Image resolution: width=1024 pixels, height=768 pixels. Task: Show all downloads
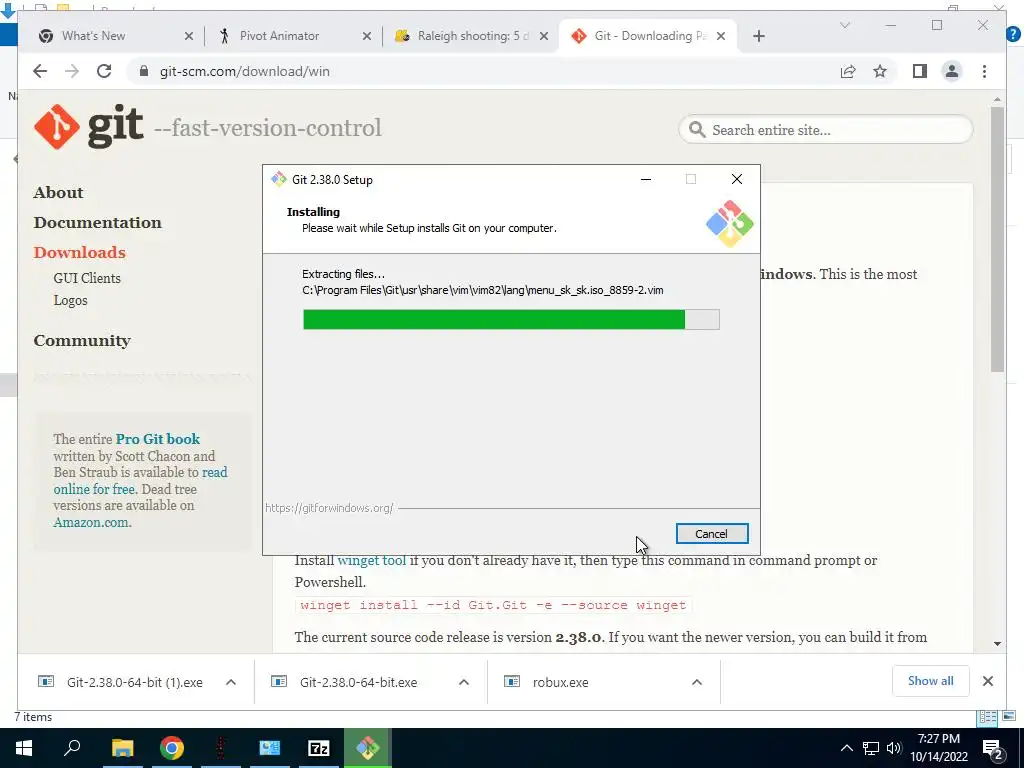click(x=931, y=681)
